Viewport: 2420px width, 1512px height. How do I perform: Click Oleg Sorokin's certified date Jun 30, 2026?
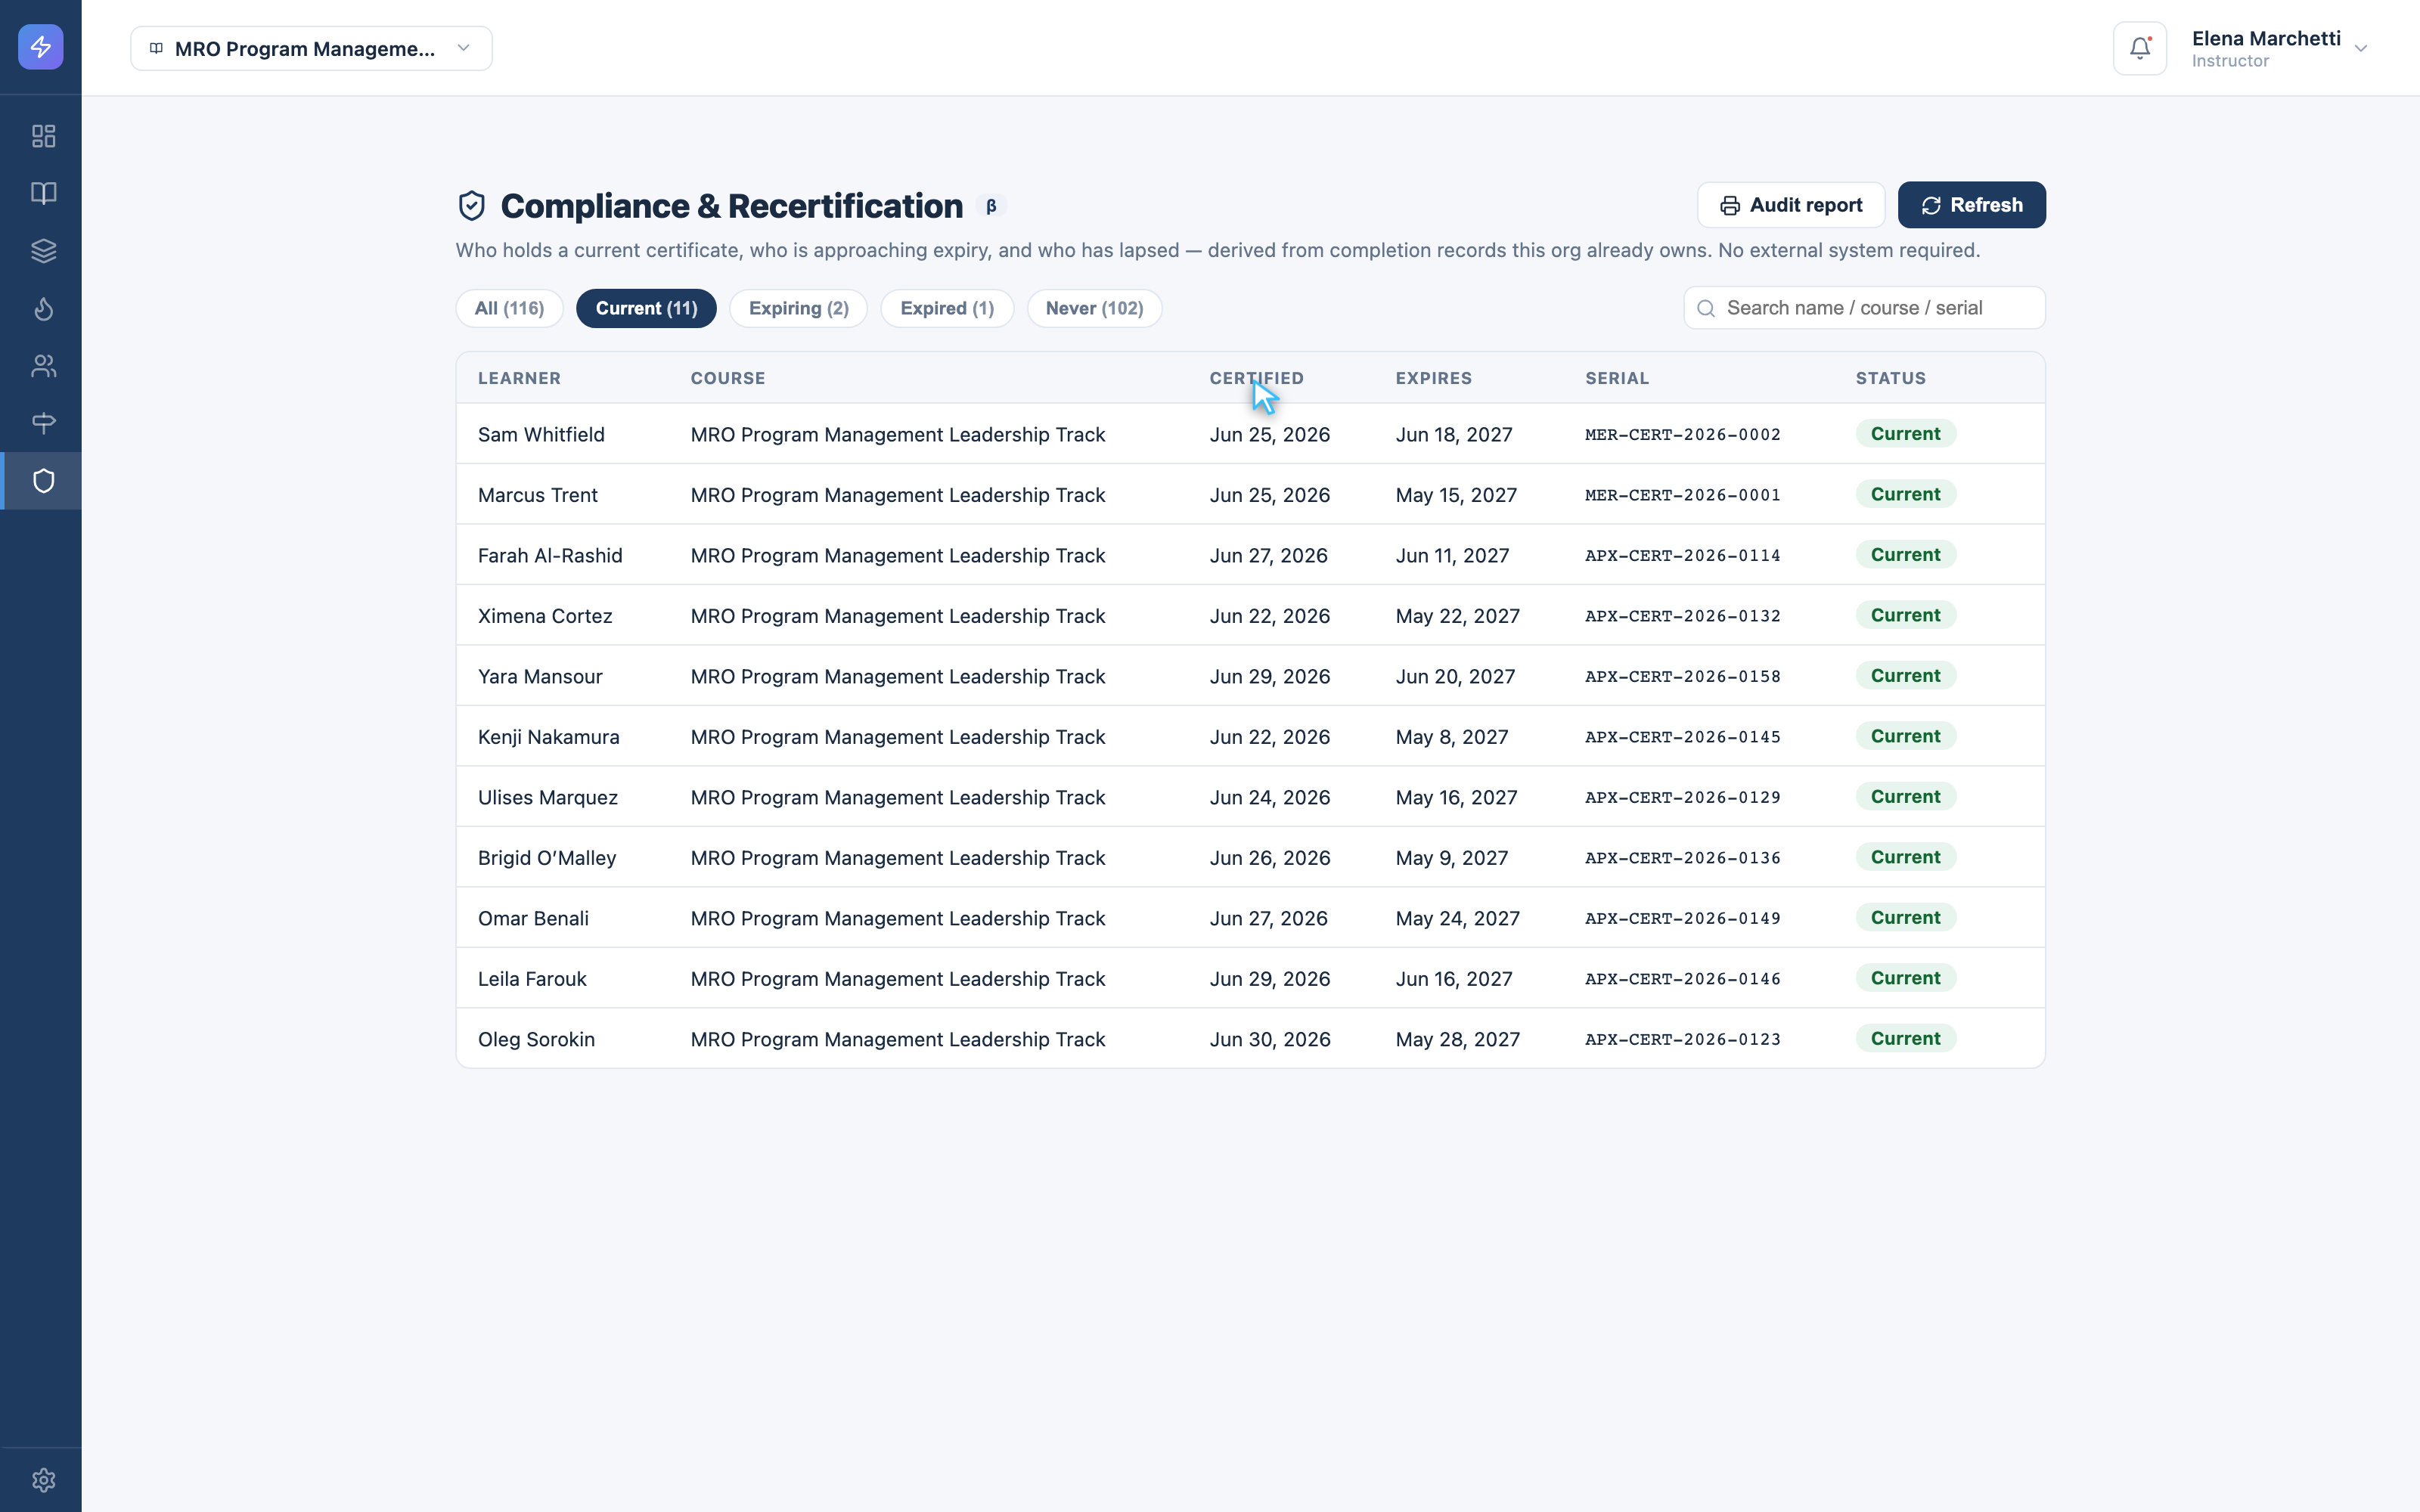(x=1270, y=1039)
